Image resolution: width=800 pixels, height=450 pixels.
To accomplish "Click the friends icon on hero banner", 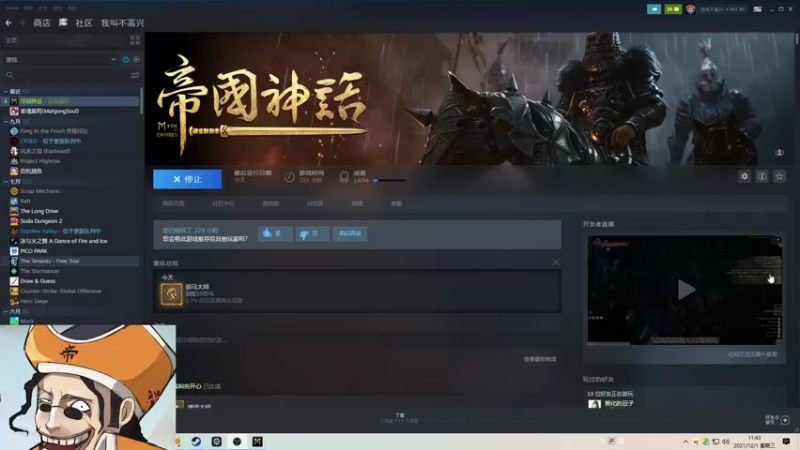I will (x=779, y=153).
